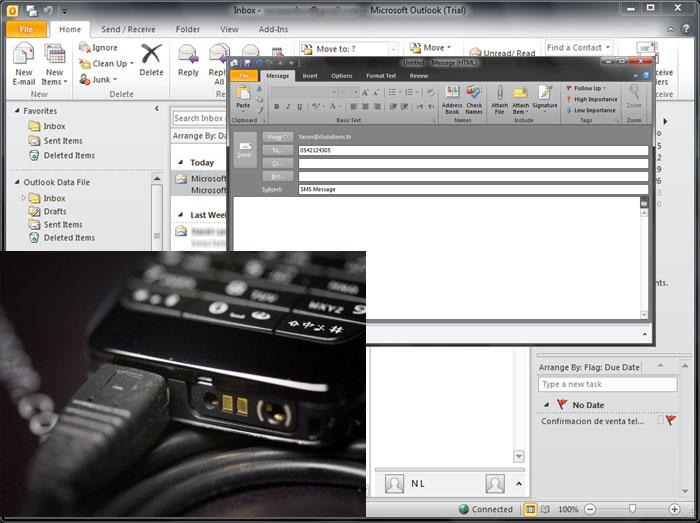Click the message window Help icon

646,76
